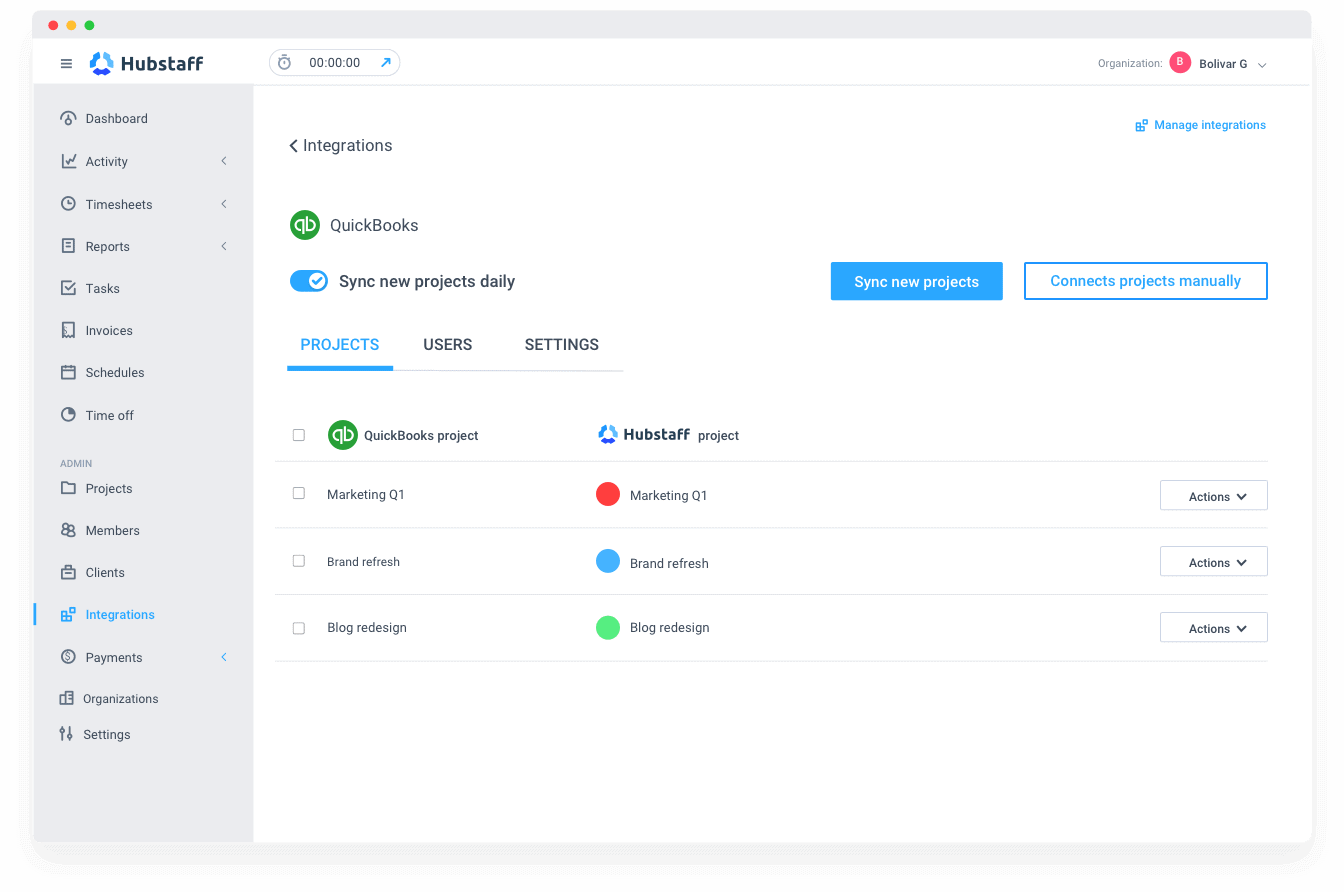
Task: Open Schedules in sidebar
Action: point(115,372)
